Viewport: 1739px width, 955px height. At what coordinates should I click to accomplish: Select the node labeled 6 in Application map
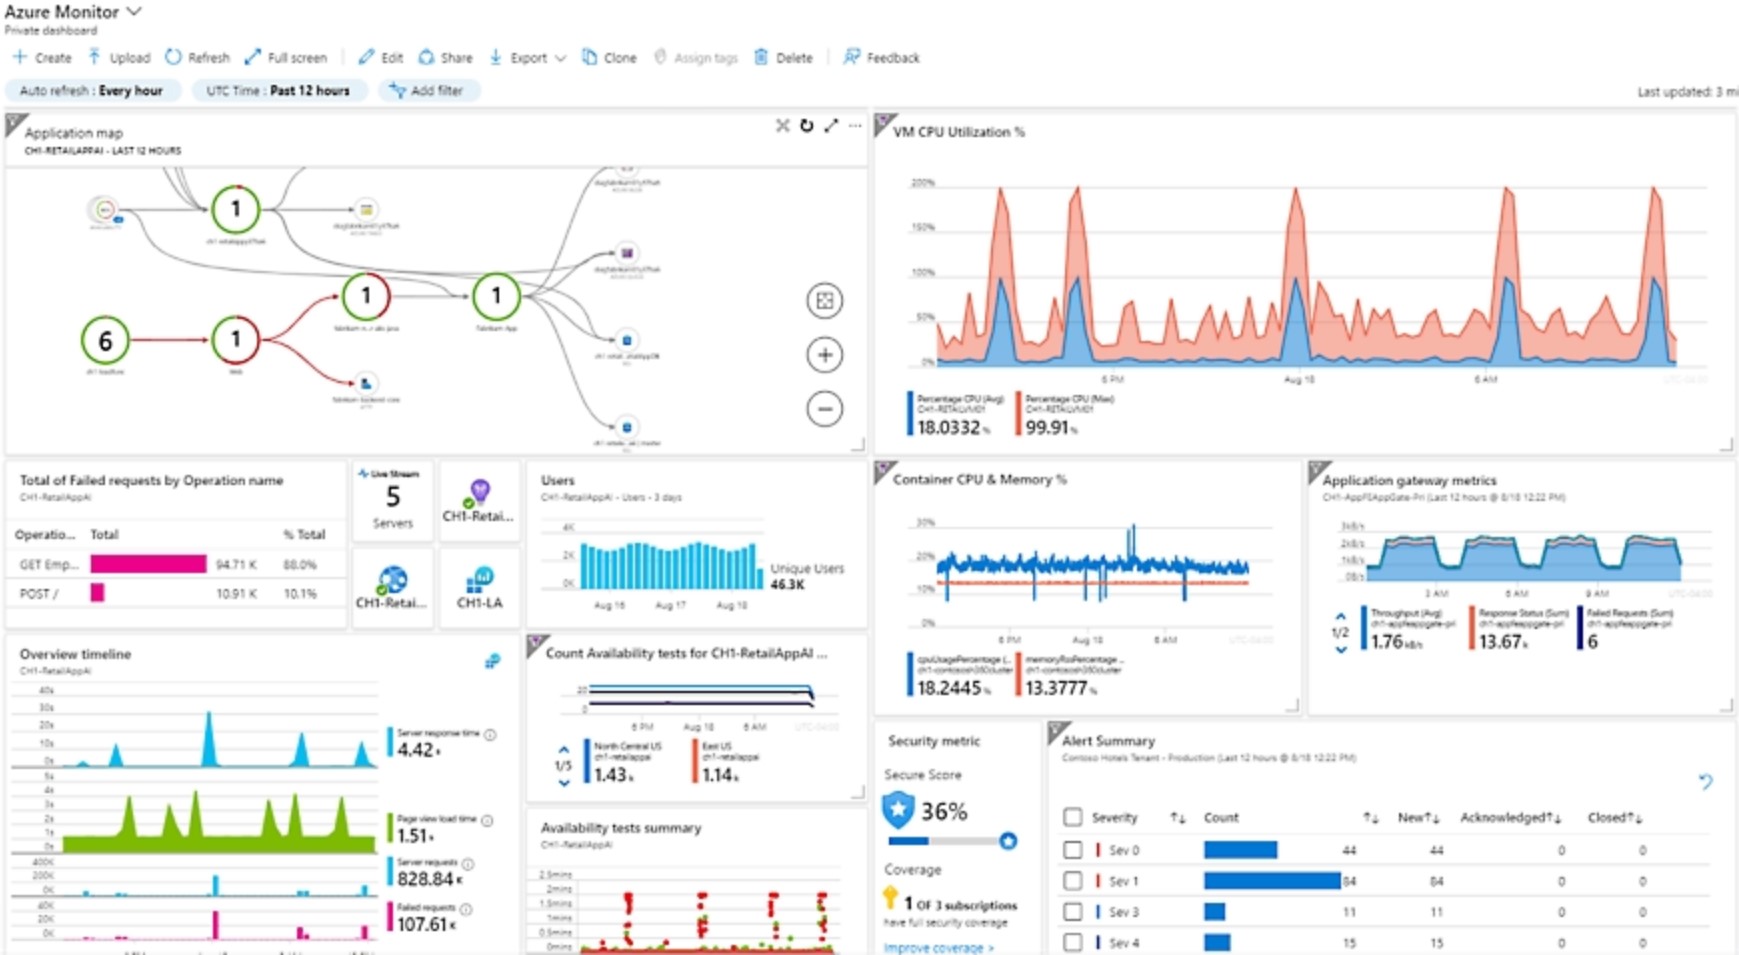point(105,341)
